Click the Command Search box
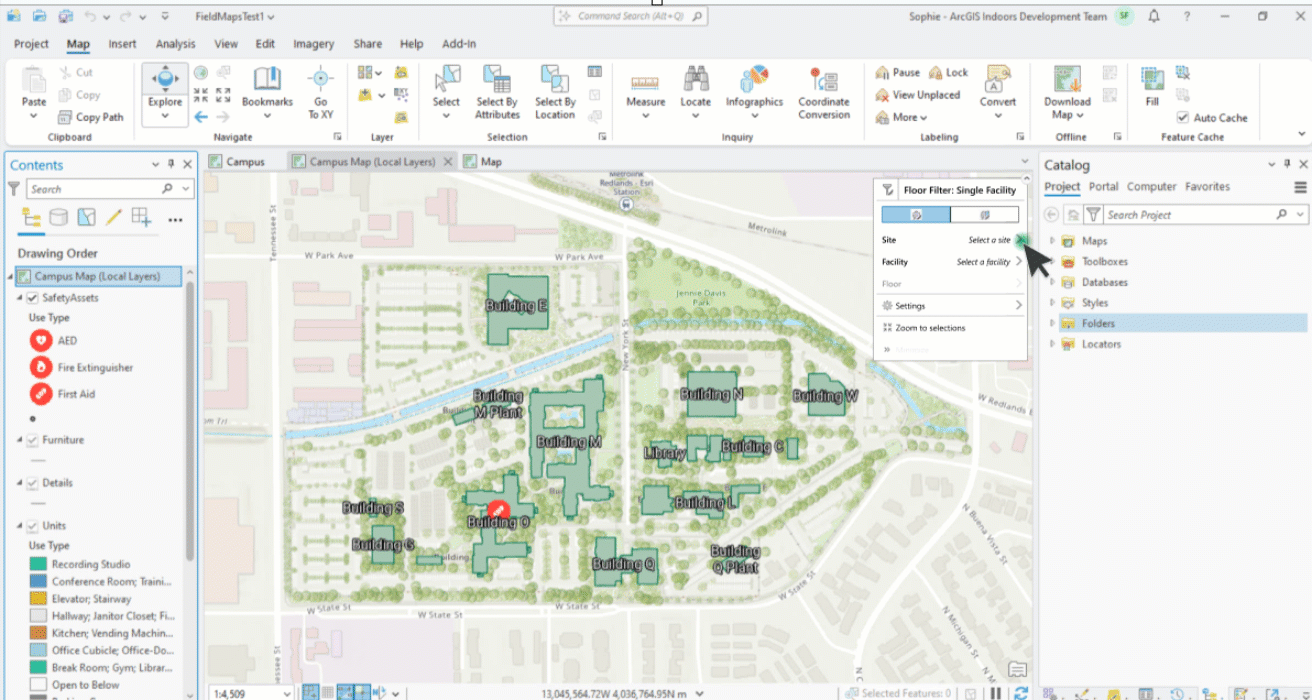Viewport: 1312px width, 700px height. coord(631,16)
